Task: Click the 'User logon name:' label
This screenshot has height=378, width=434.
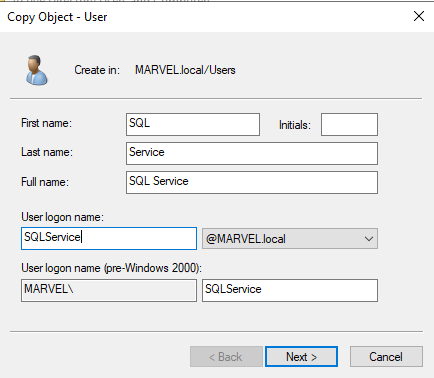Action: pyautogui.click(x=62, y=217)
